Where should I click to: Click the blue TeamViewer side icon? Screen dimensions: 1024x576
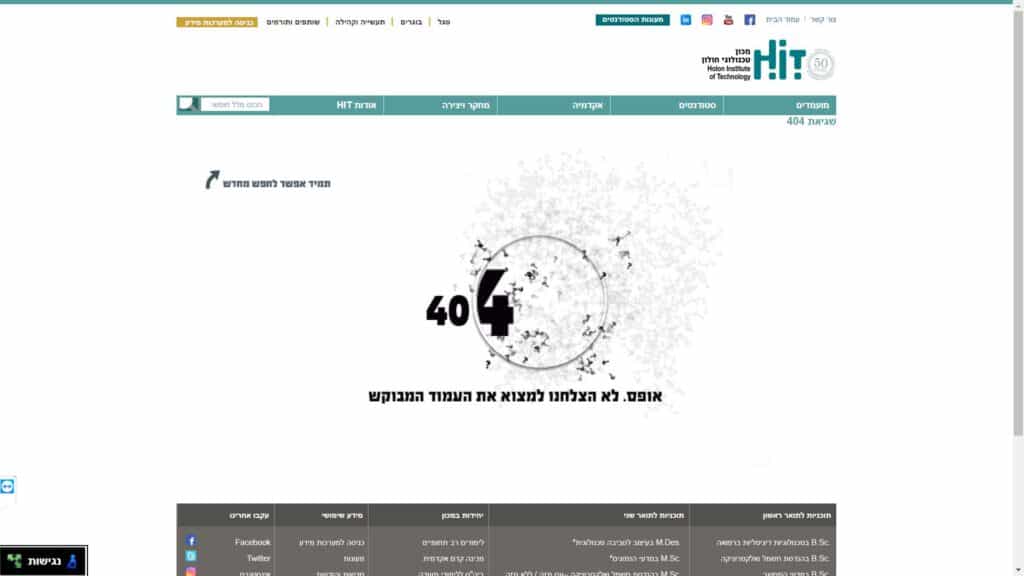point(7,487)
